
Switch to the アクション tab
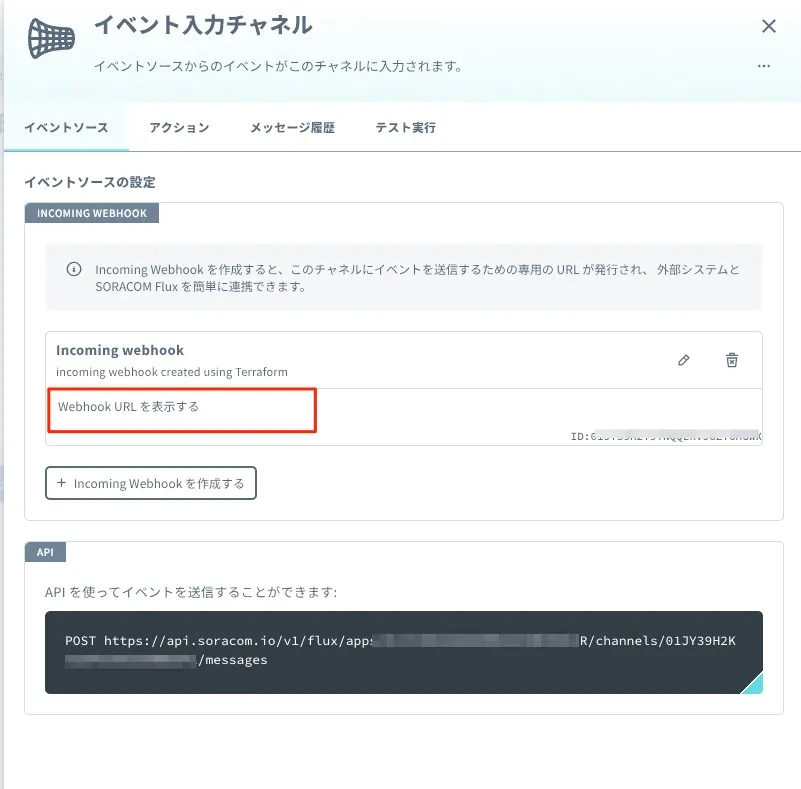pyautogui.click(x=179, y=127)
